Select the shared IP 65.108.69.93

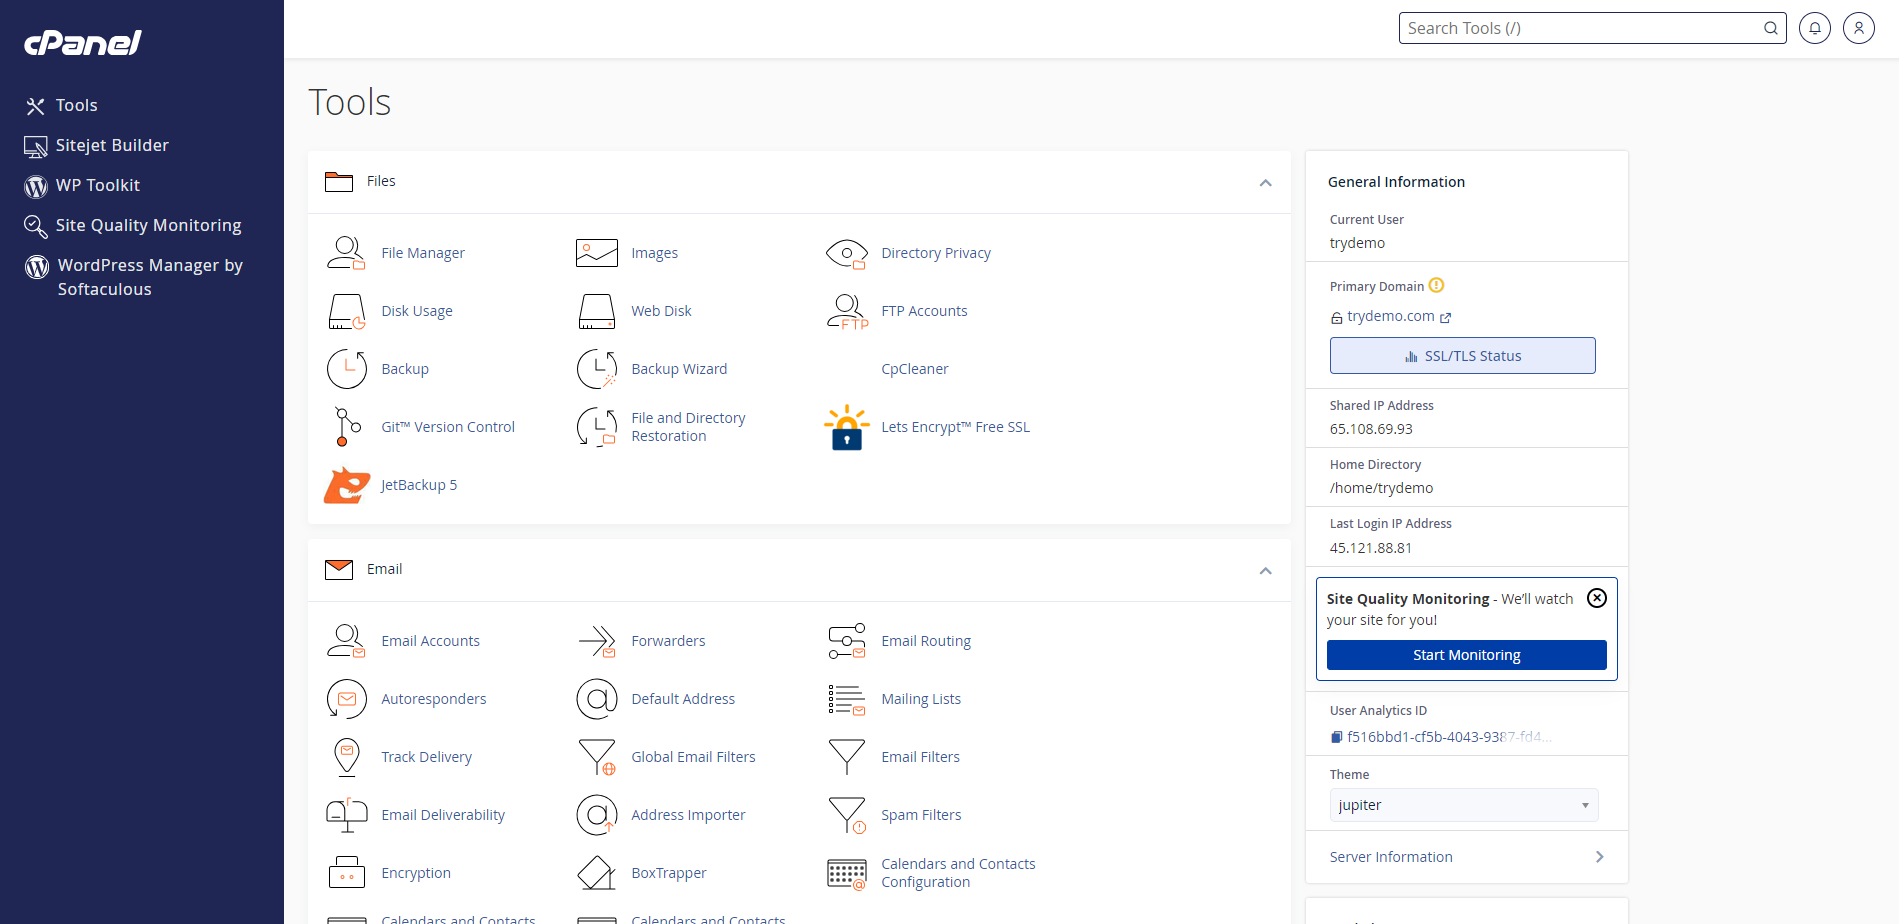point(1371,429)
